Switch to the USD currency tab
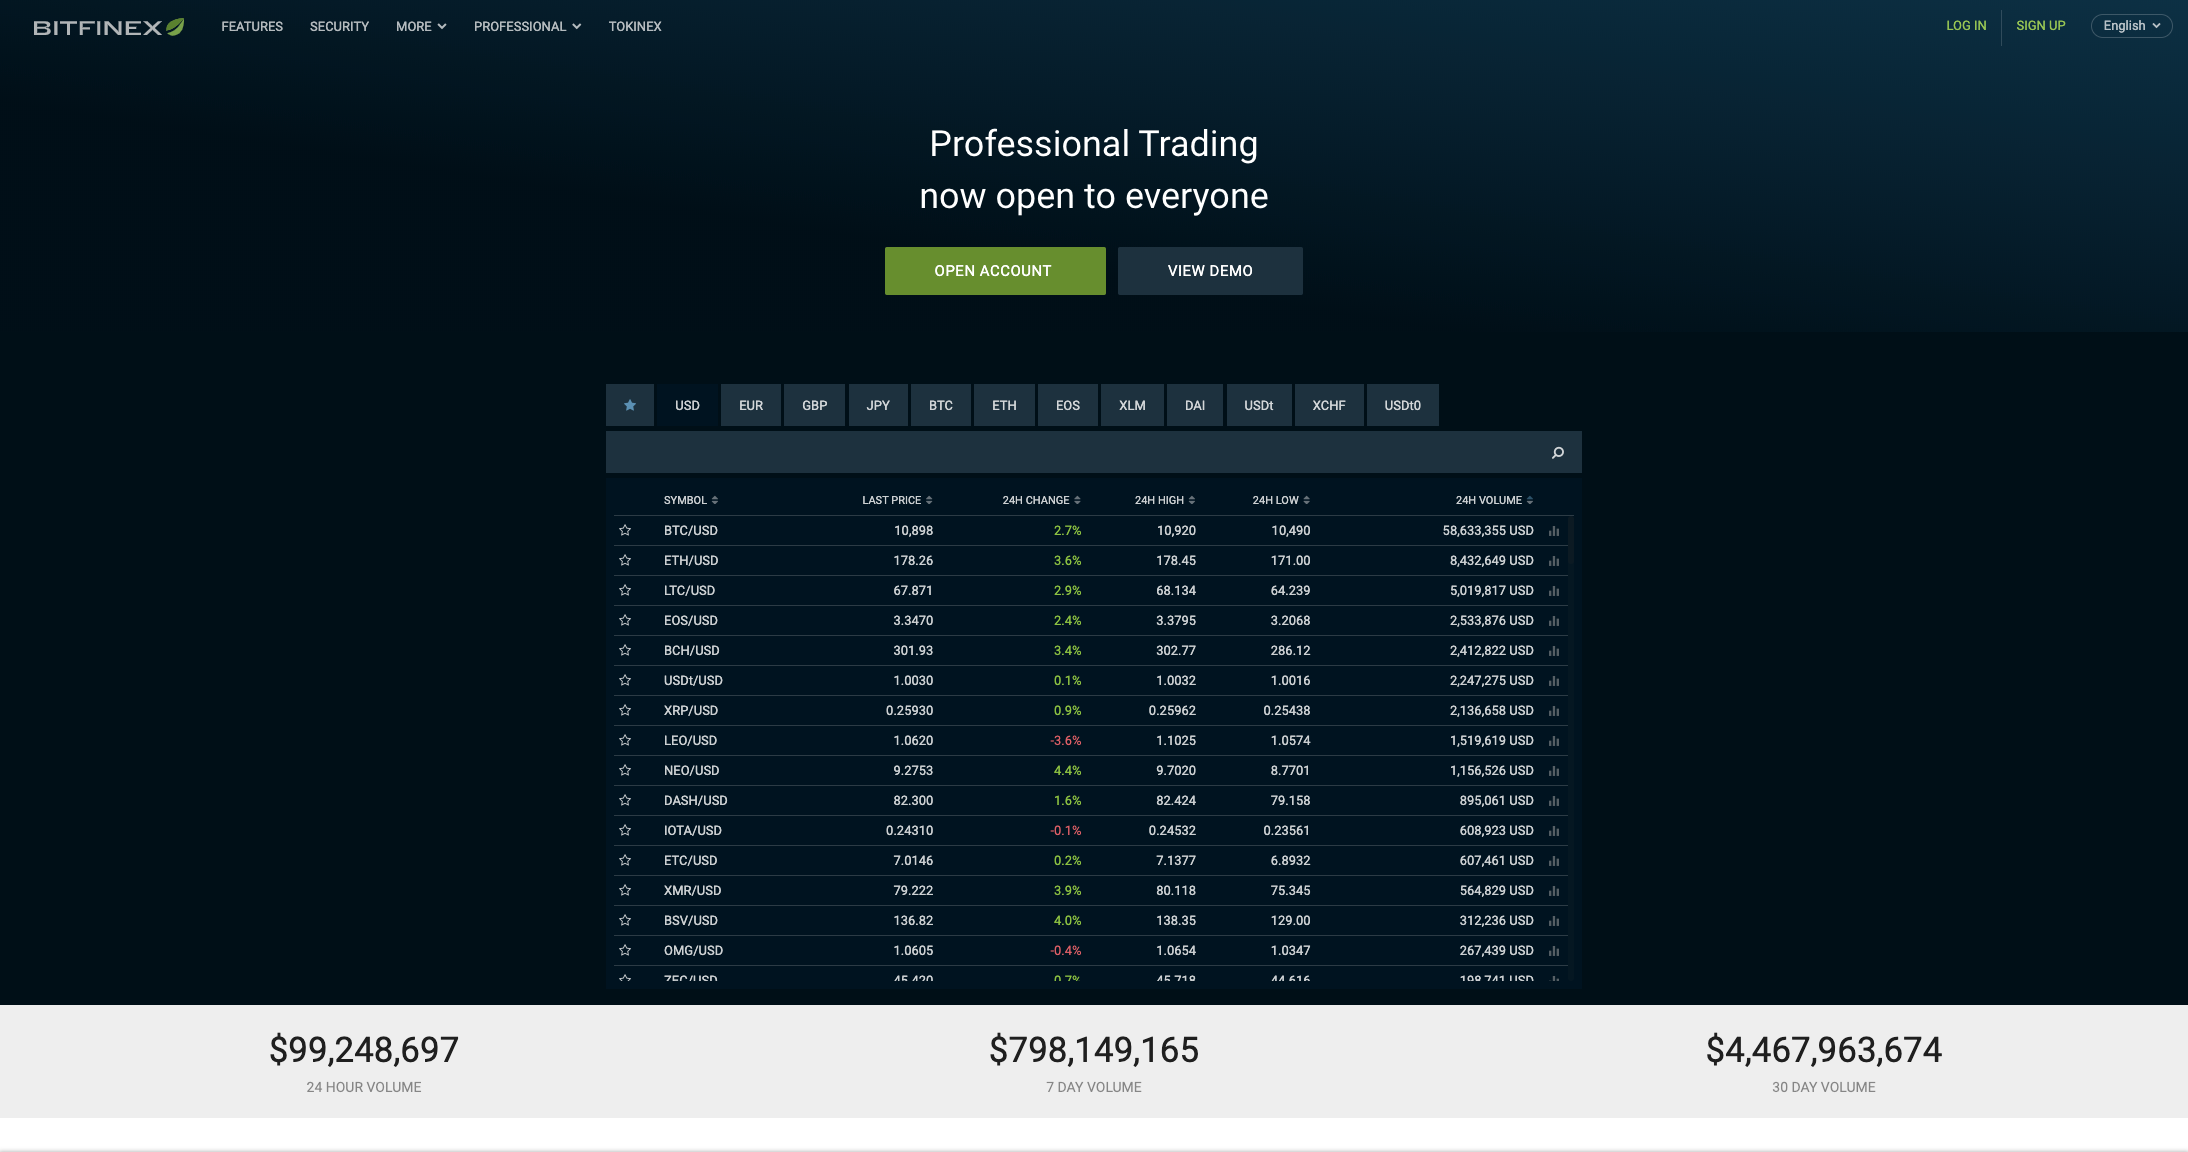Viewport: 2188px width, 1152px height. (x=687, y=405)
